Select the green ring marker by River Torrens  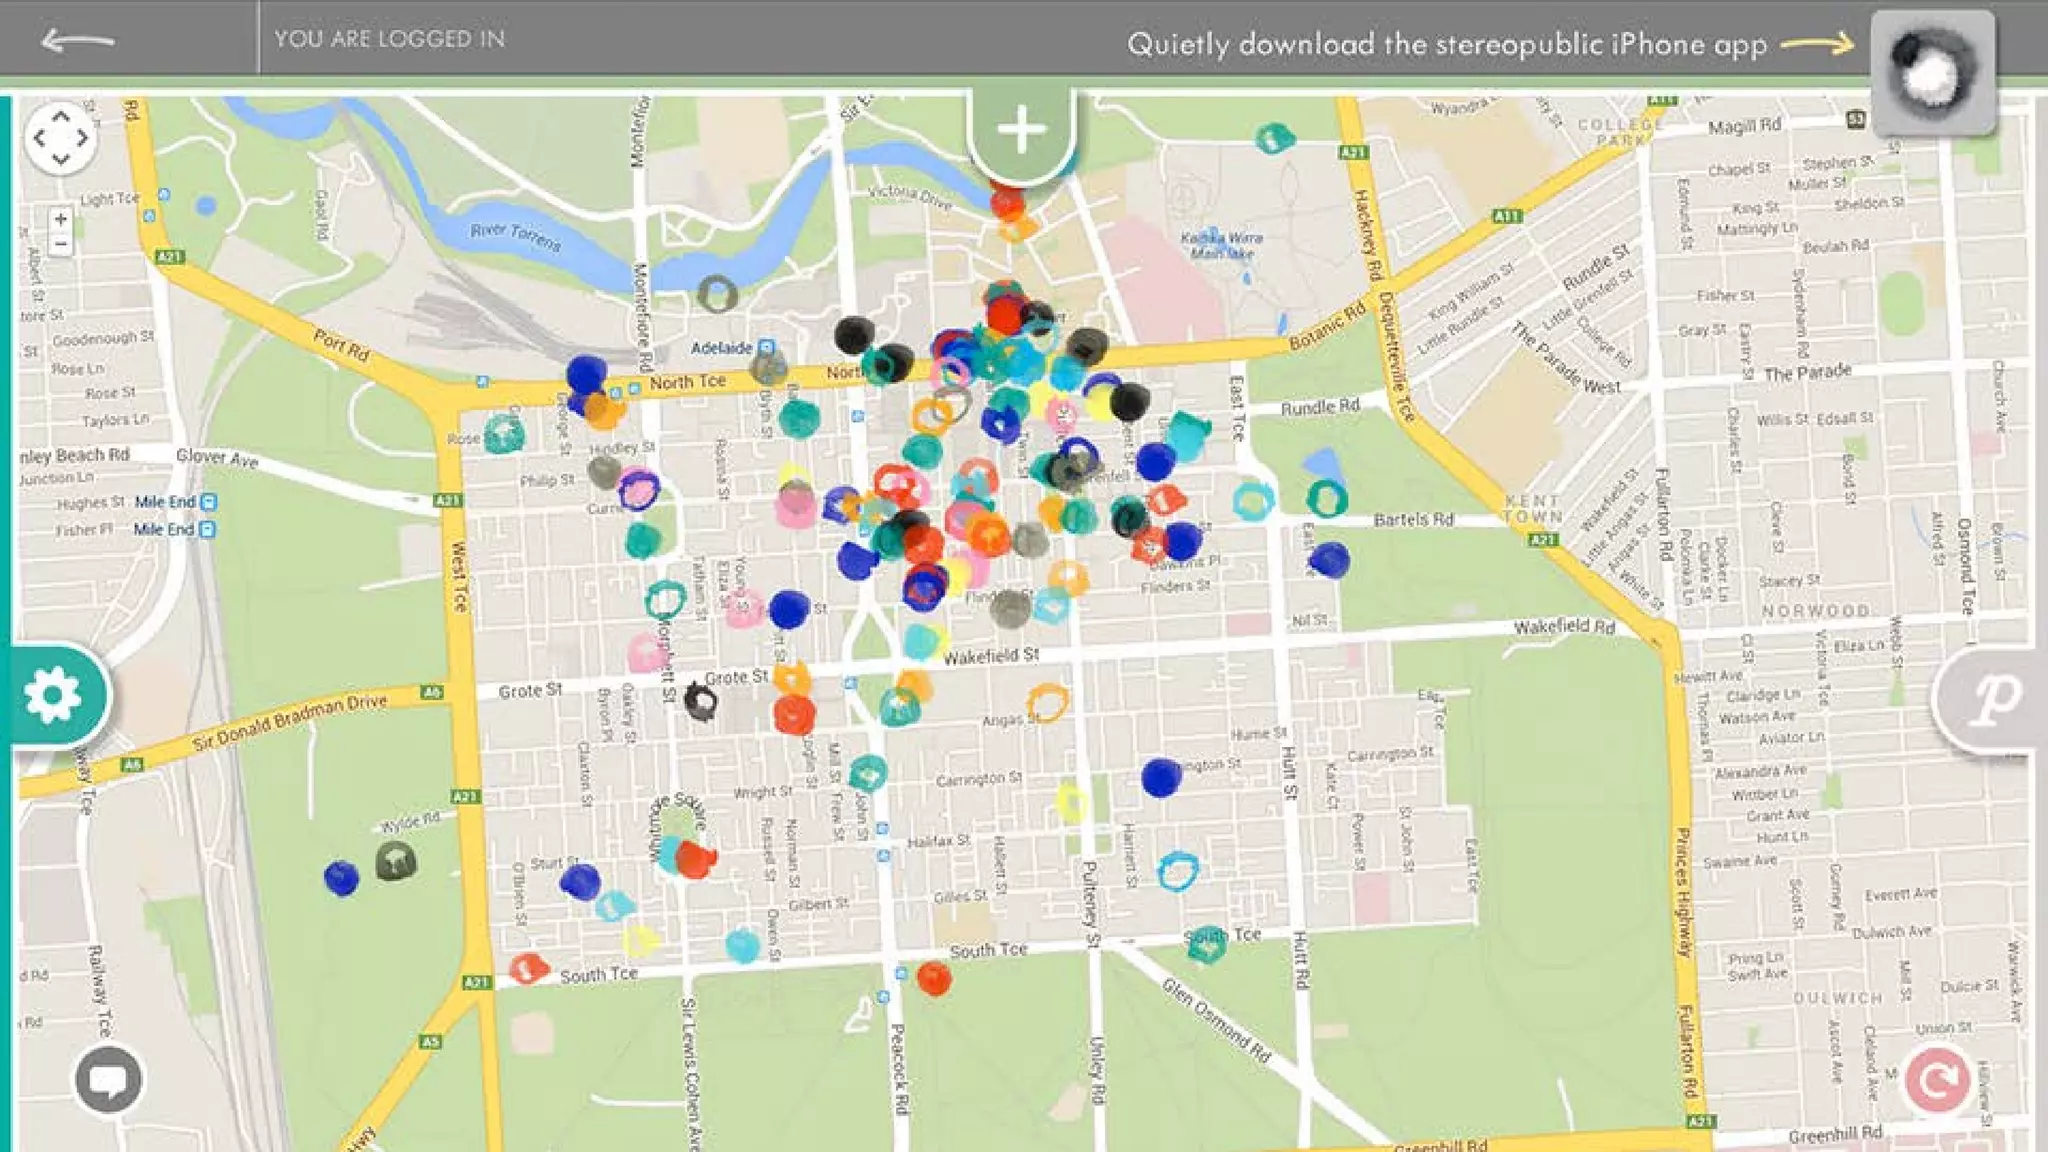coord(717,294)
